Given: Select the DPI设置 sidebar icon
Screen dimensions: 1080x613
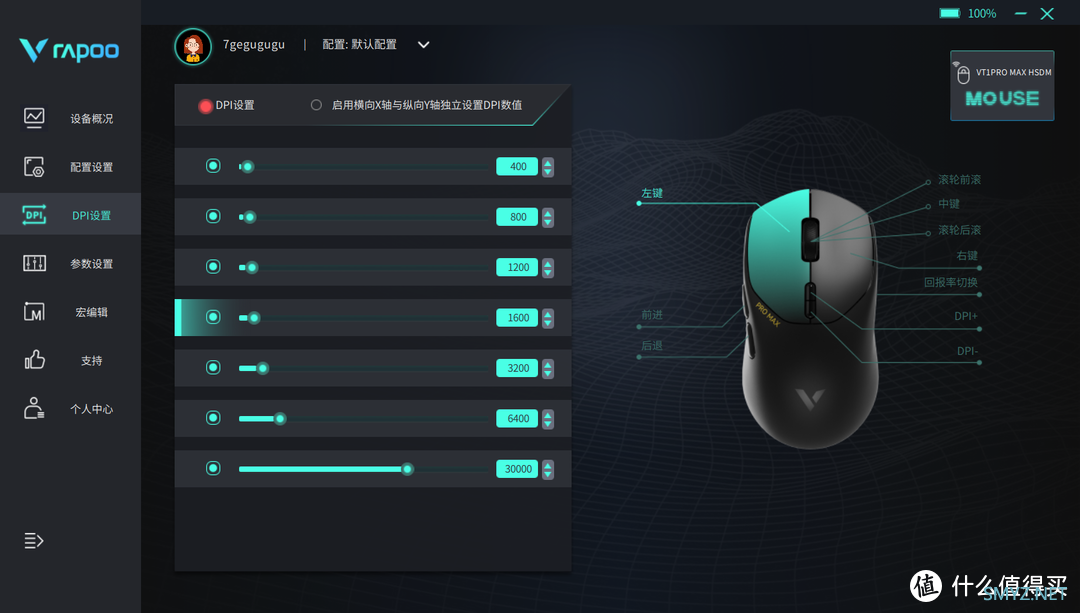Looking at the screenshot, I should point(34,215).
